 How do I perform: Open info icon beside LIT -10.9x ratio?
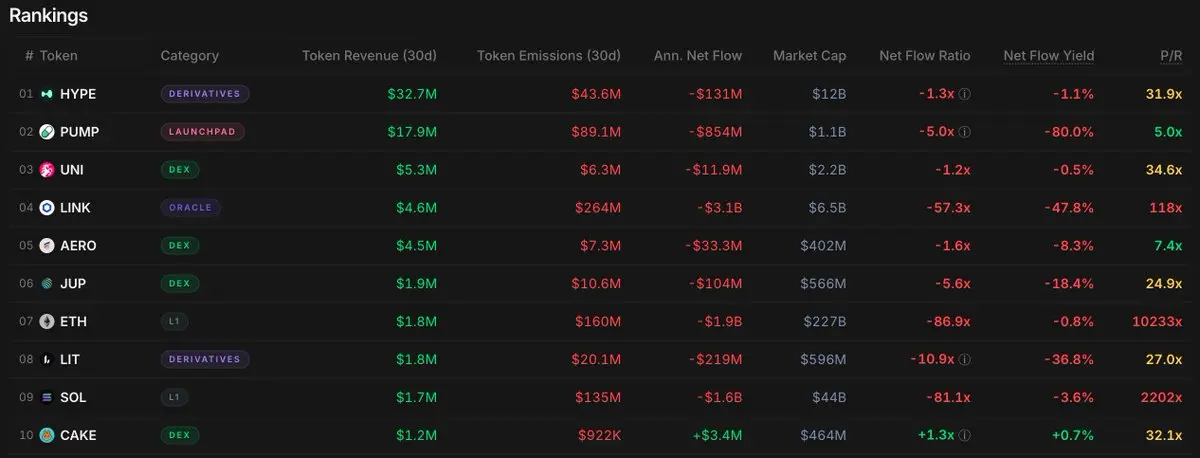point(965,360)
